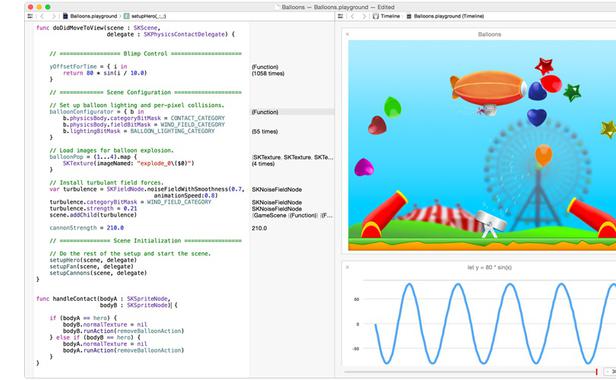Screen dimensions: 616x380
Task: Click the 'setupFan(scene, delegate)' code line
Action: point(93,266)
